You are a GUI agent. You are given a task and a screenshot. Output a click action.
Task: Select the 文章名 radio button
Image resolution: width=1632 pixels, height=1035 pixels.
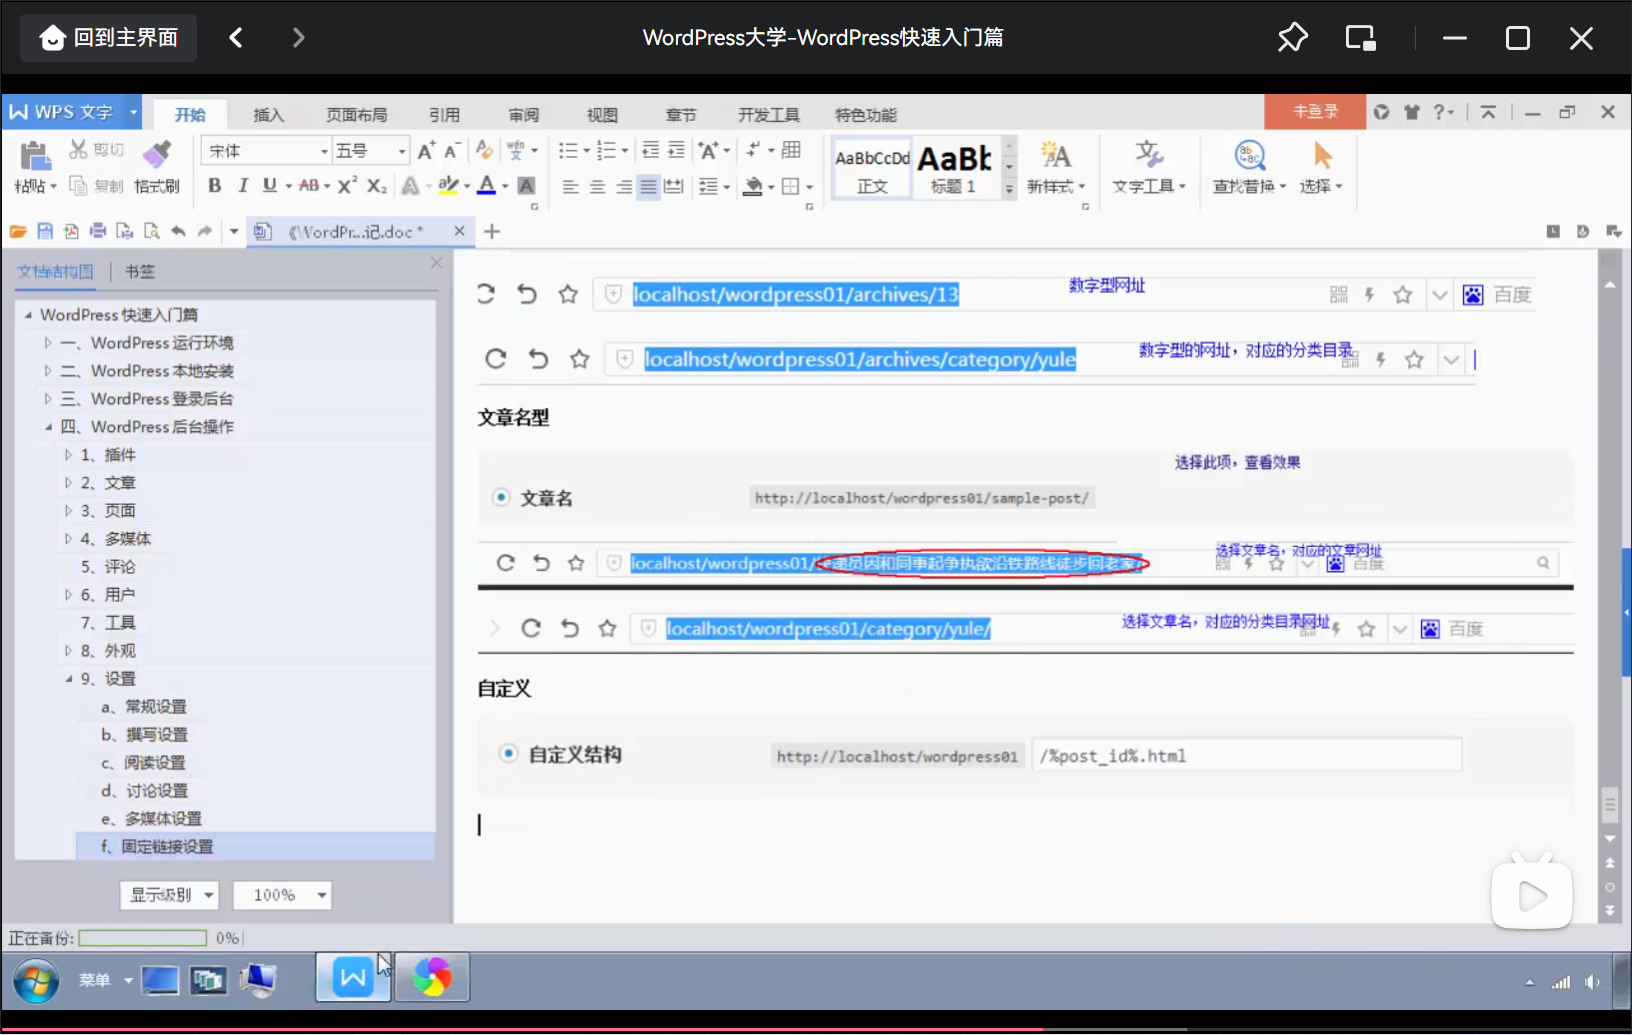[501, 497]
